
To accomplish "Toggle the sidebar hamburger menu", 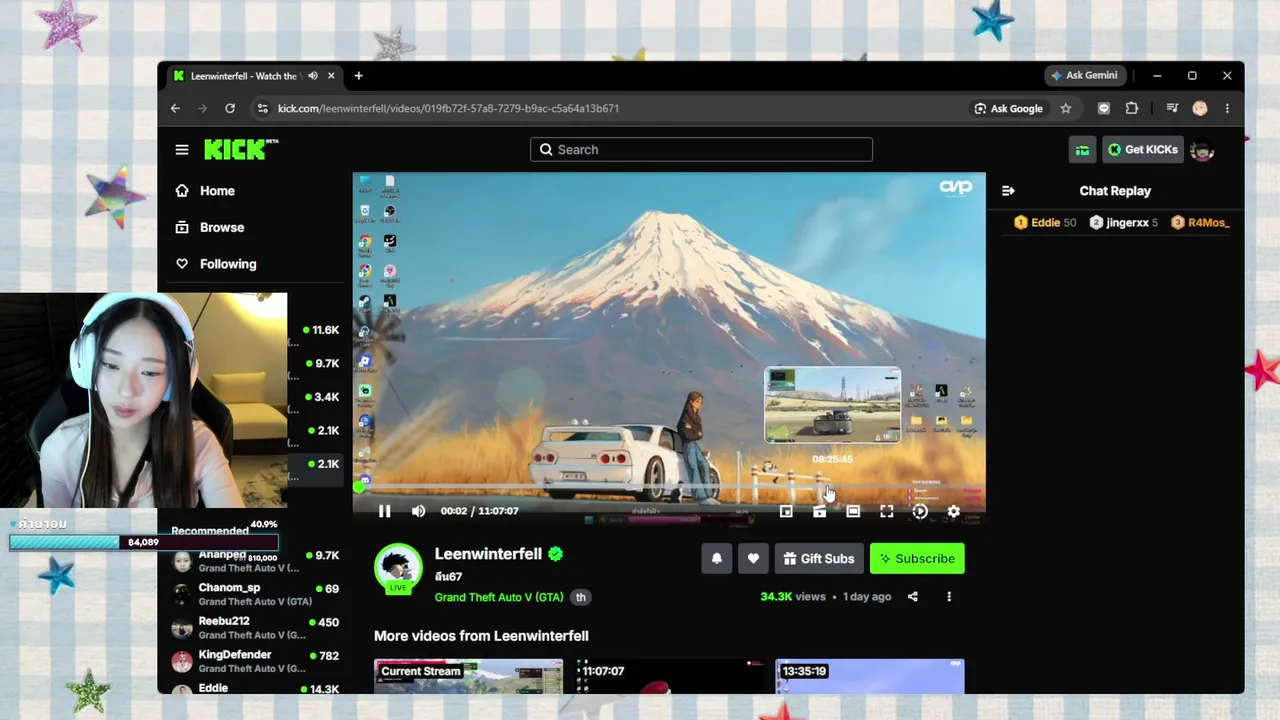I will pos(182,150).
